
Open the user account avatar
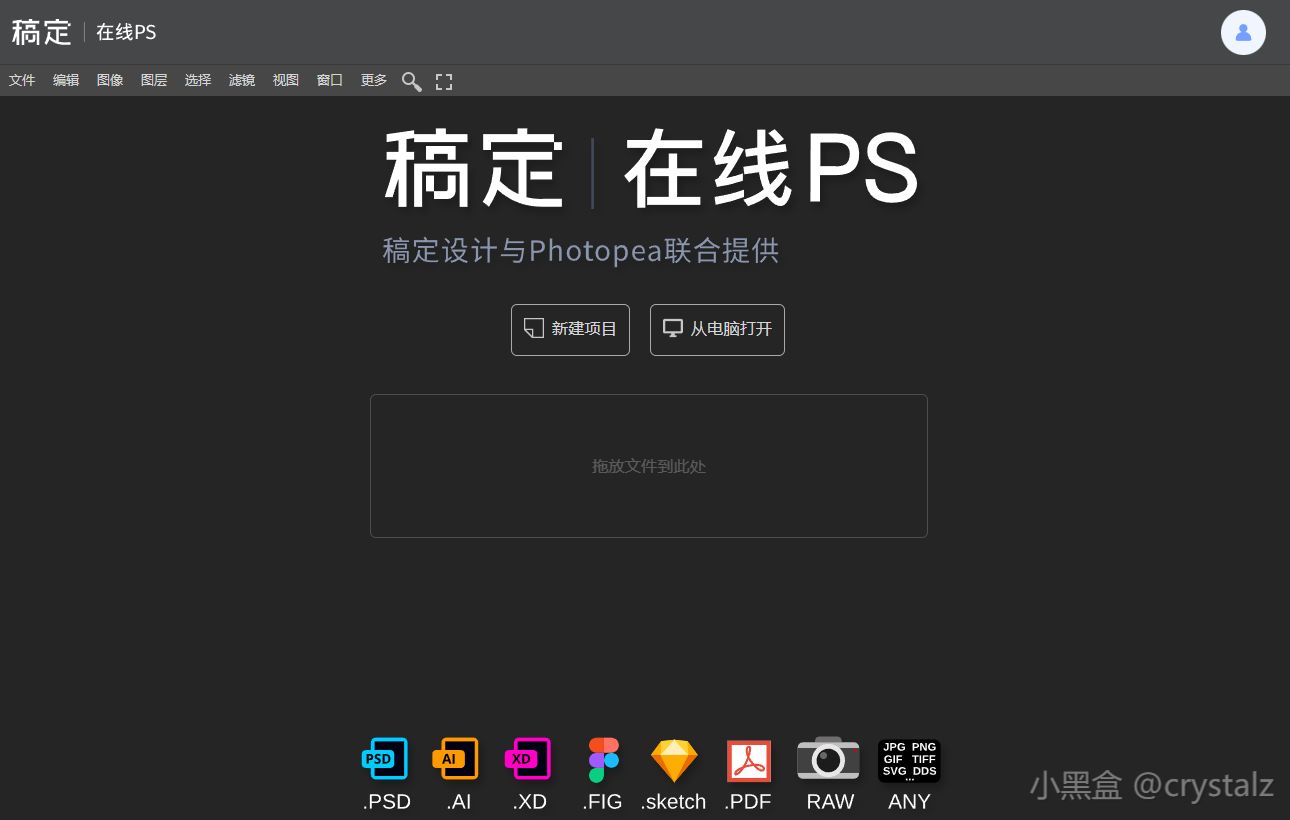(1243, 32)
